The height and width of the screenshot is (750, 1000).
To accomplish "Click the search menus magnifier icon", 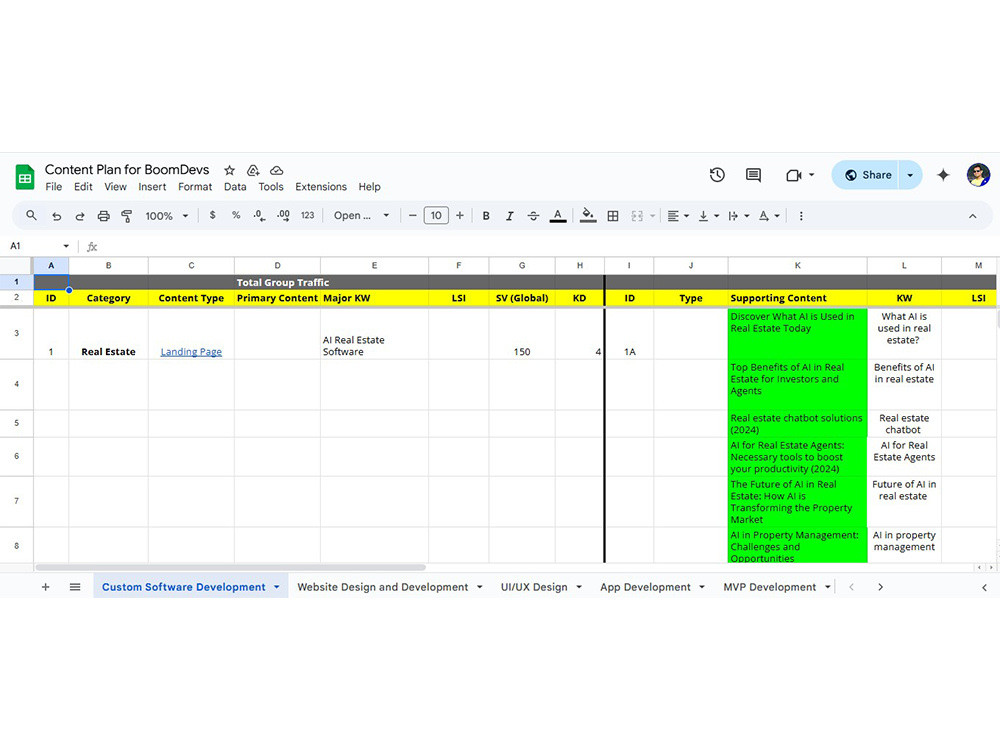I will tap(31, 216).
